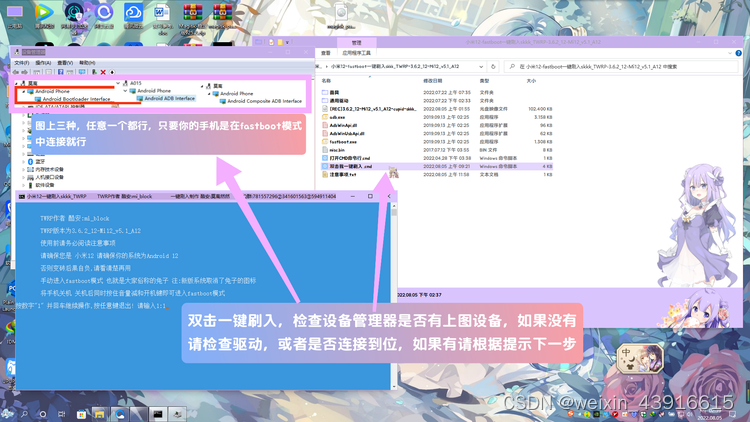Open the action center in the system tray

(732, 414)
